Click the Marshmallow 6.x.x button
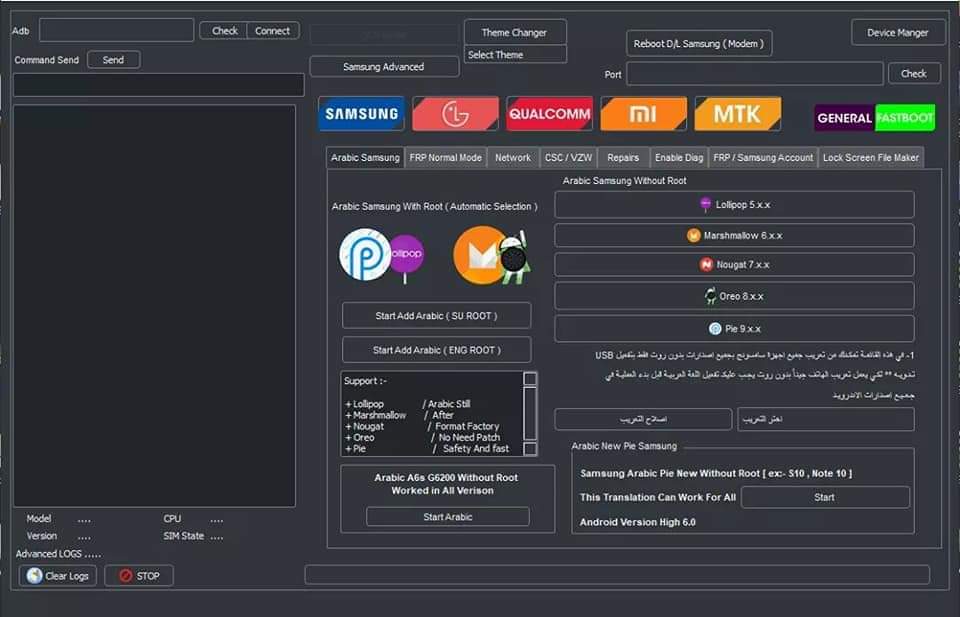 point(734,235)
